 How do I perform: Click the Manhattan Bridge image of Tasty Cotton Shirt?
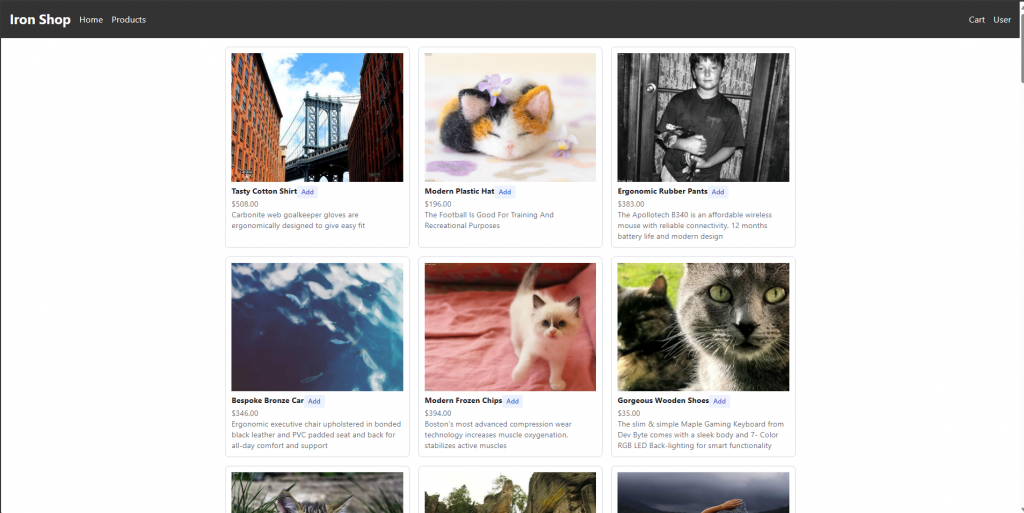317,117
